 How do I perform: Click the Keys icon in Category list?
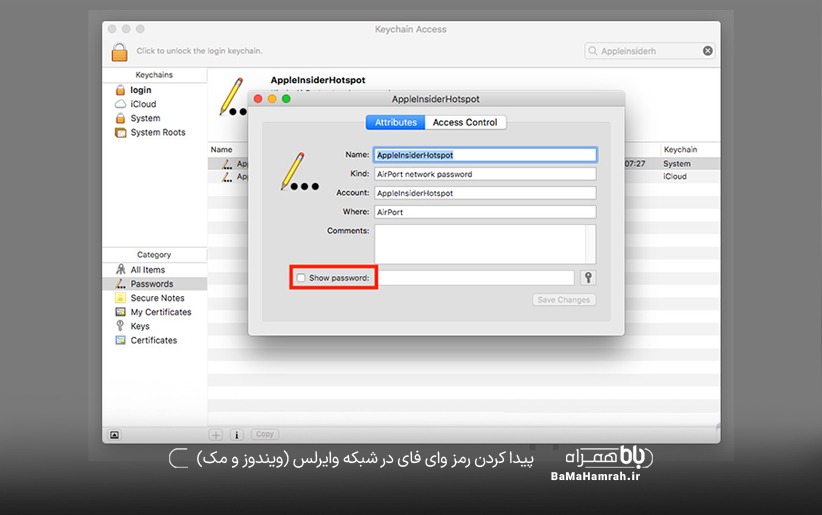[120, 326]
